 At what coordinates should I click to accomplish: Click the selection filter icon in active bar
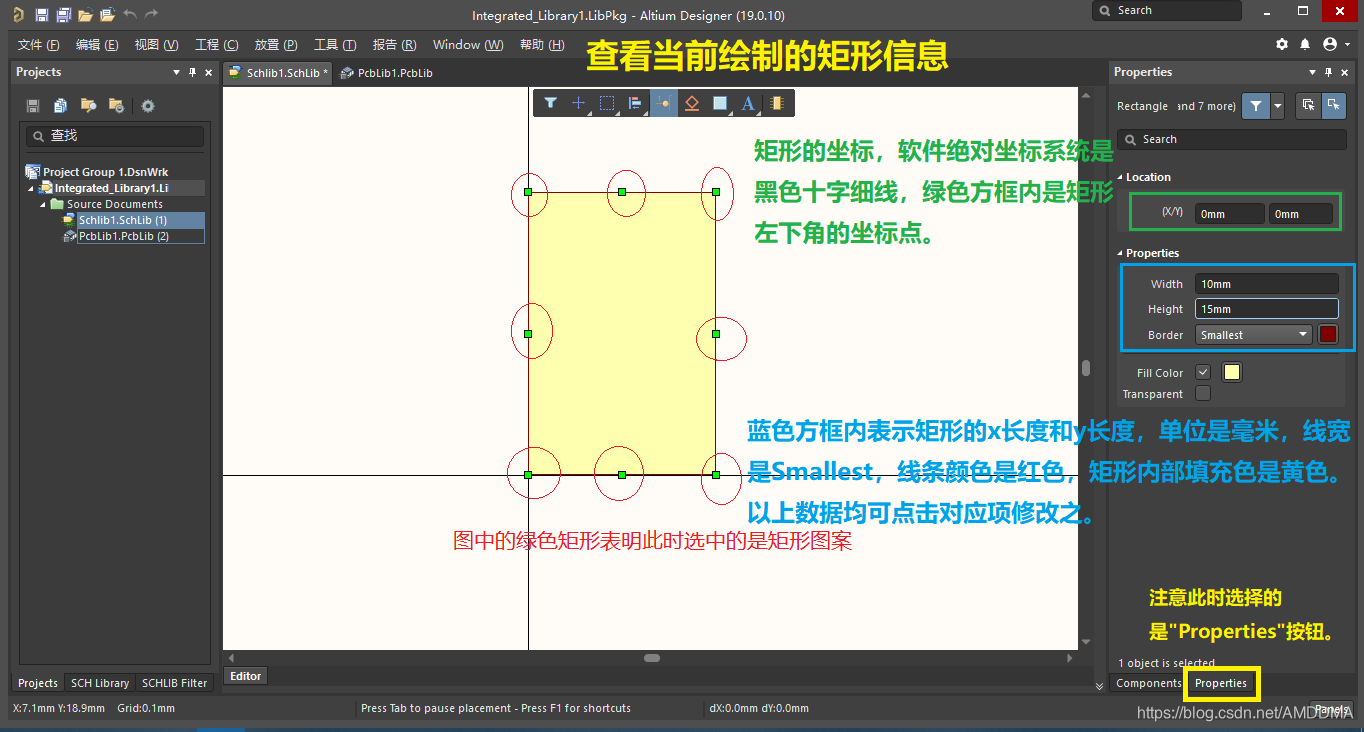[550, 103]
